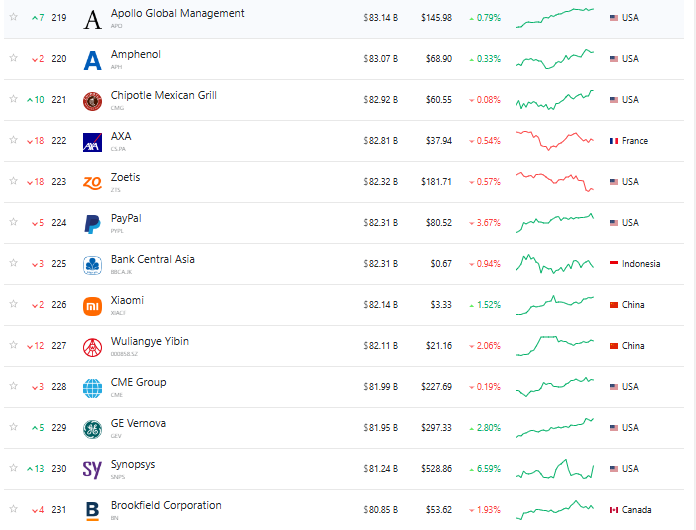Click the Bank Central Asia logo
696x530 pixels.
[x=92, y=265]
